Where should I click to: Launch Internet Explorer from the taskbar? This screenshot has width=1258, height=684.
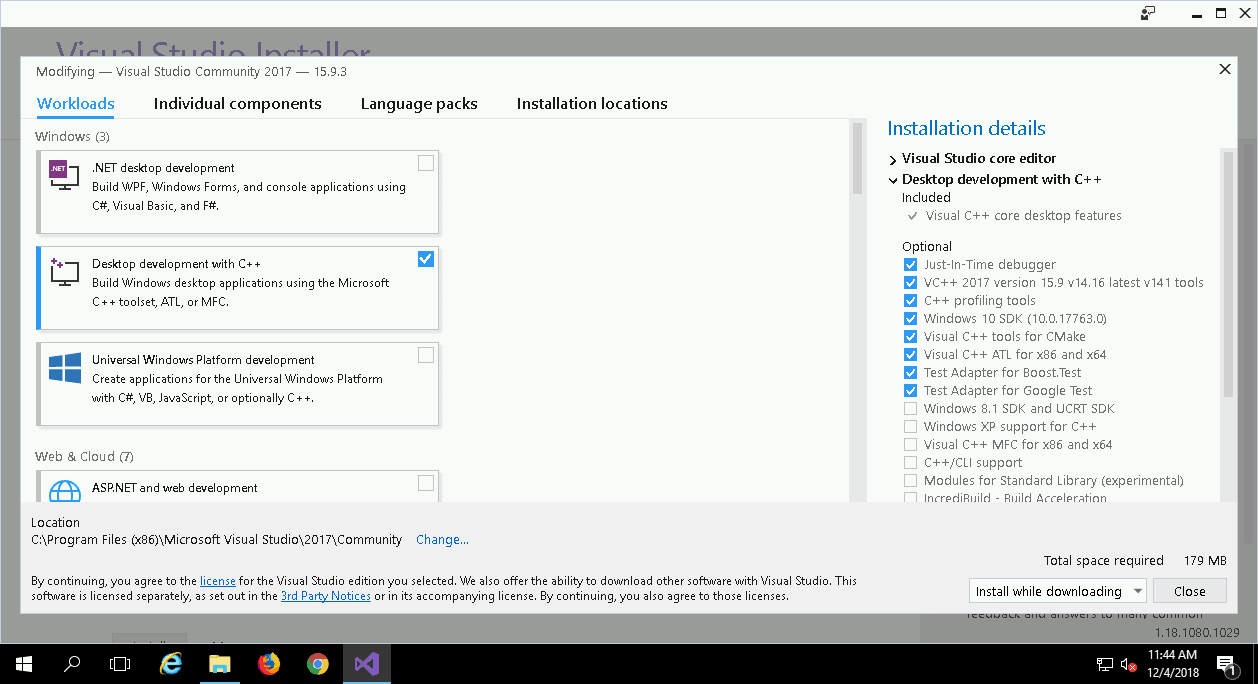pos(171,664)
